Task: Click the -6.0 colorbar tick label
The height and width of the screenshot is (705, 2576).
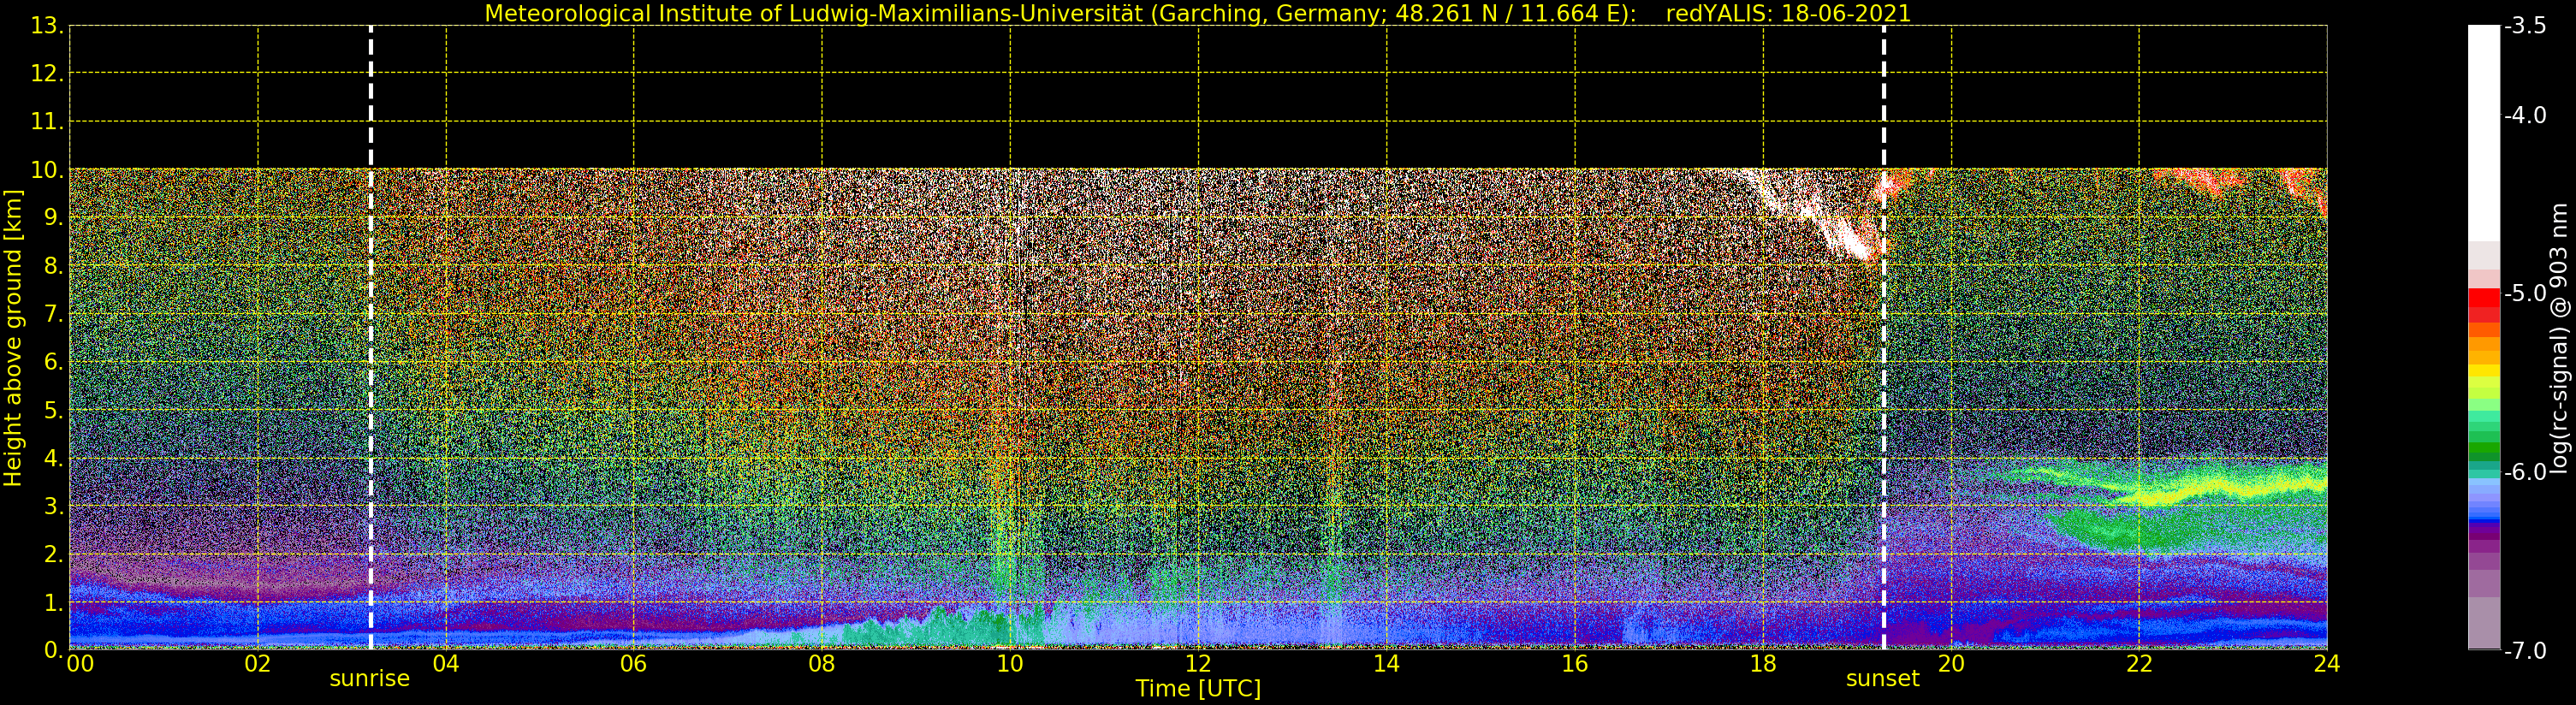Action: coord(2525,472)
